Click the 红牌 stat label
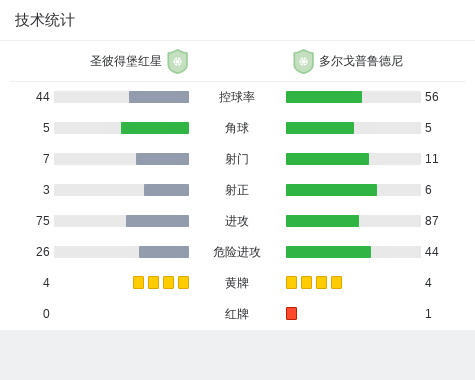The height and width of the screenshot is (380, 475). tap(237, 314)
